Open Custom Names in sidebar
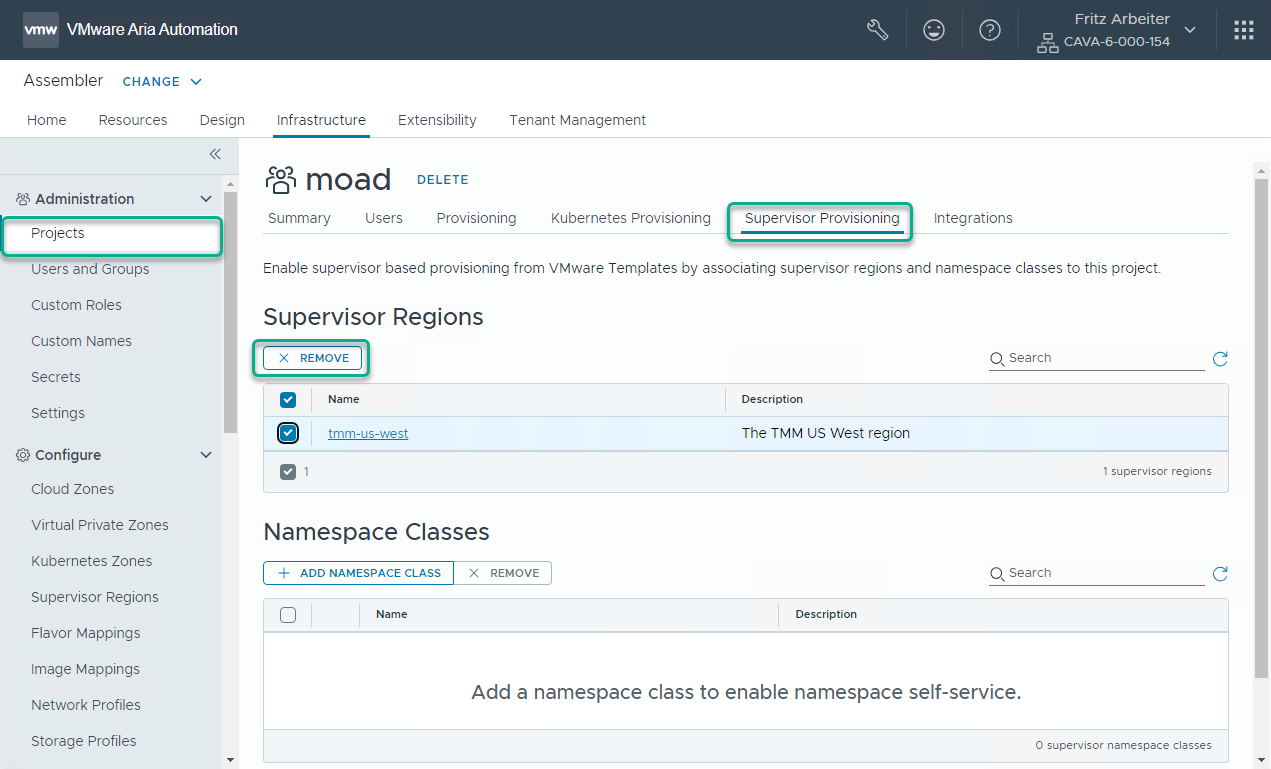This screenshot has height=769, width=1271. 81,341
